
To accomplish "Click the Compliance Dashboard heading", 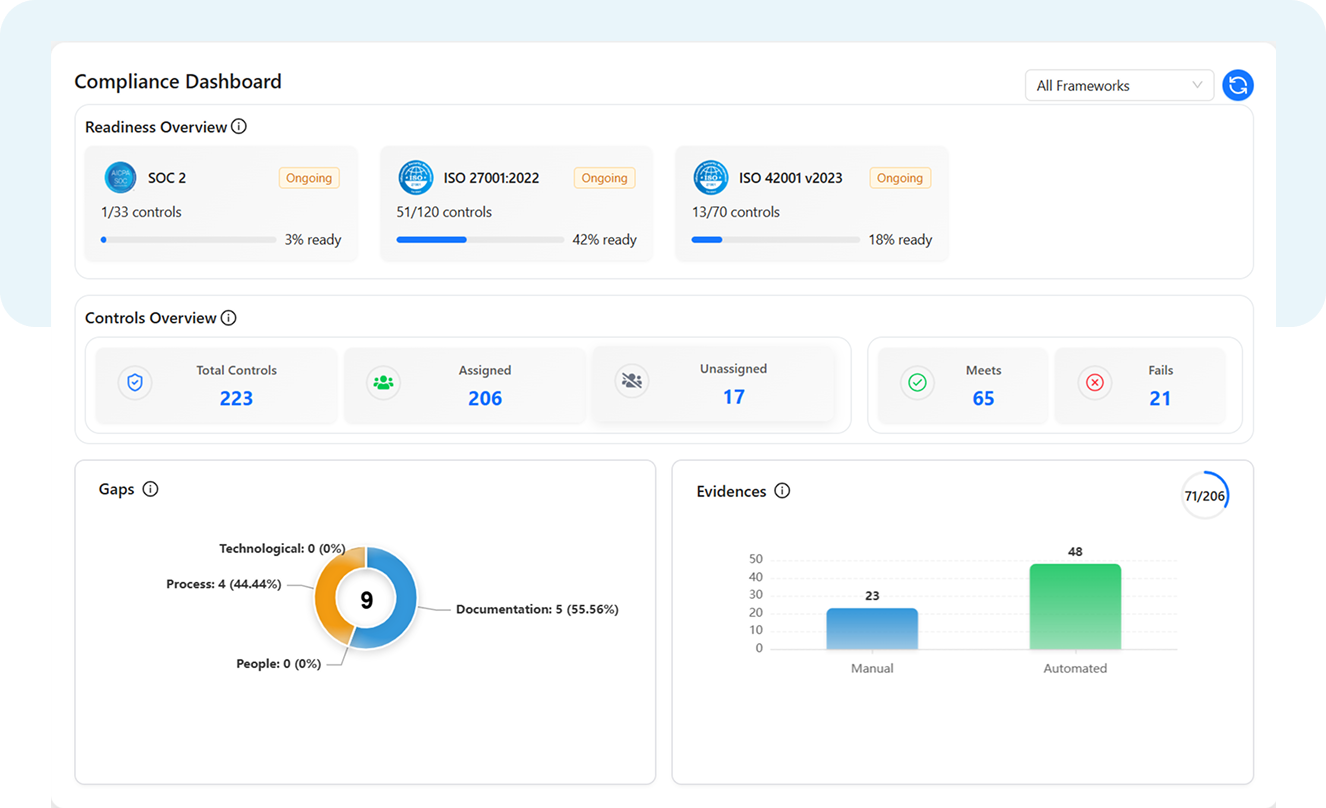I will tap(178, 82).
